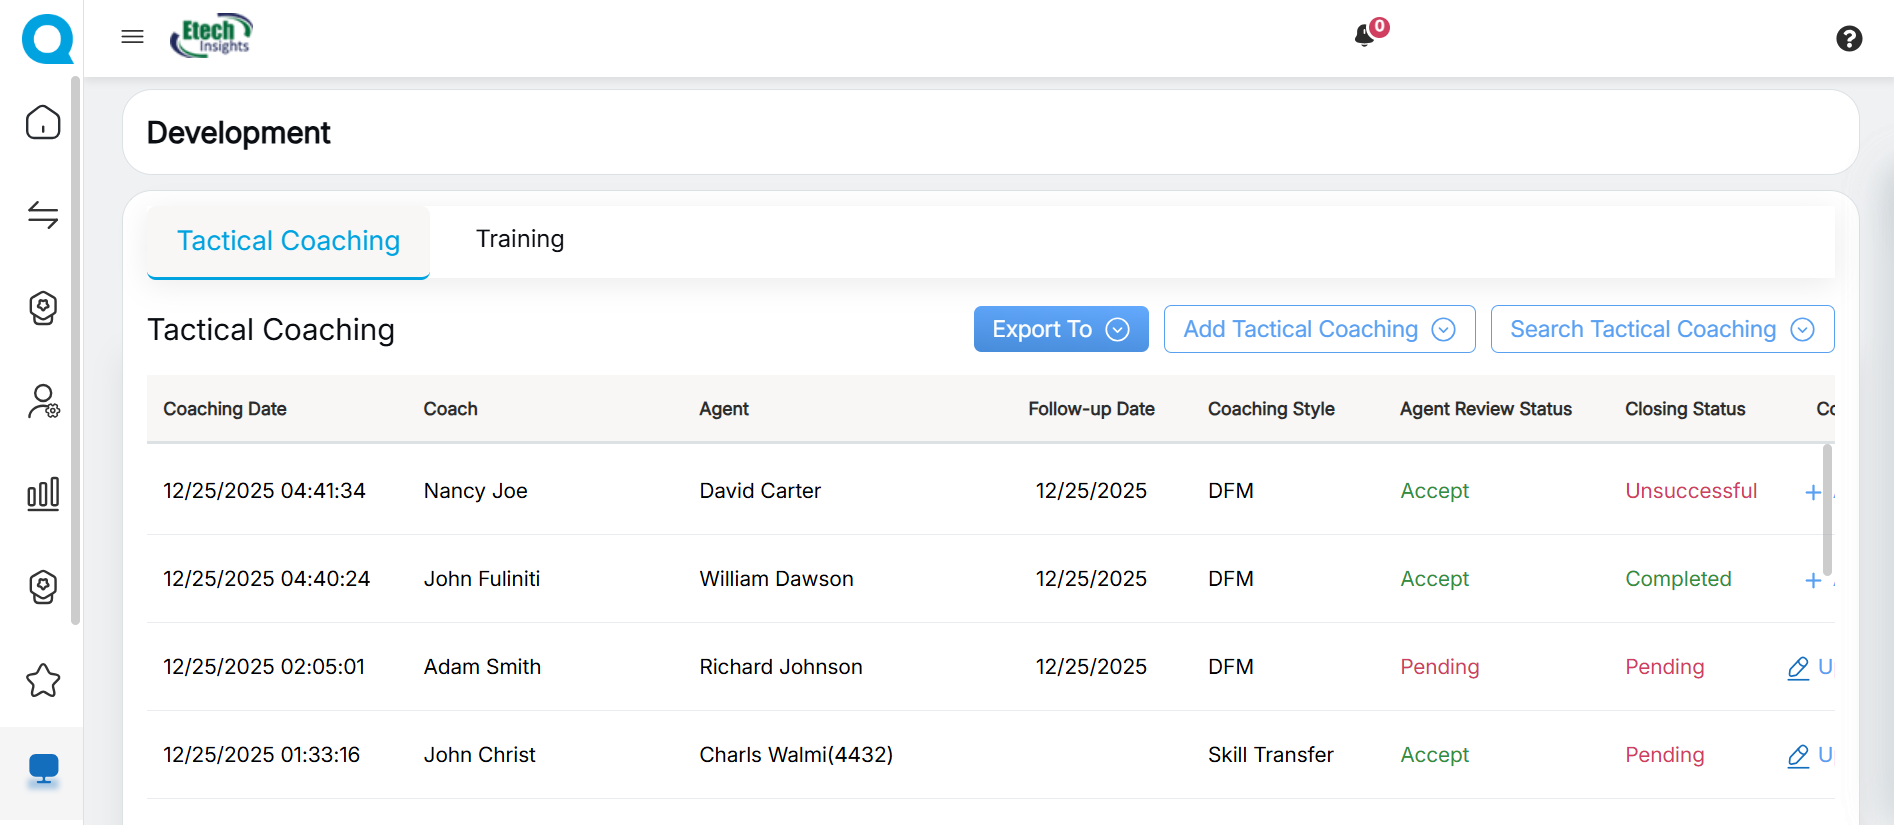
Task: Open the Add Tactical Coaching dropdown
Action: tap(1318, 329)
